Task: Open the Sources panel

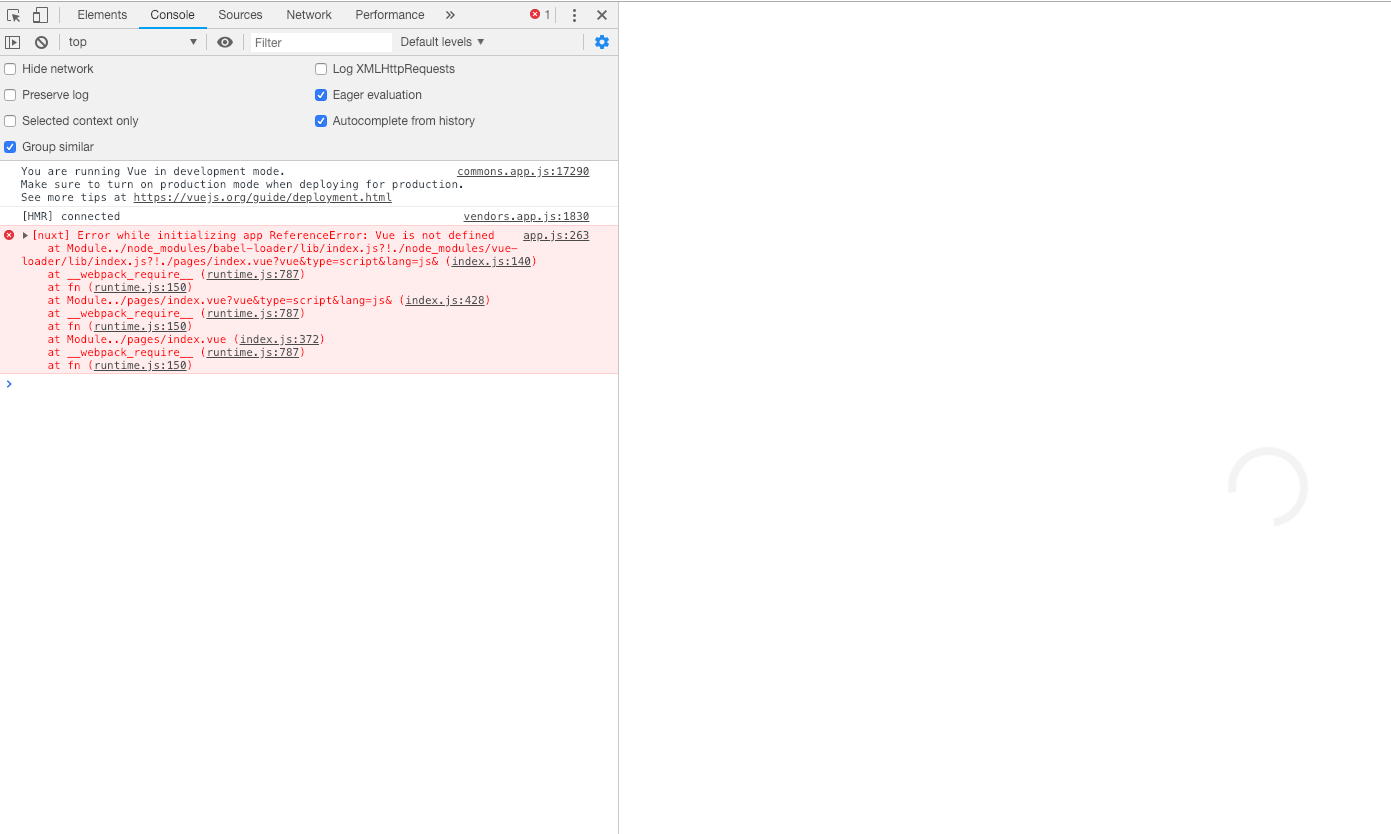Action: (x=239, y=14)
